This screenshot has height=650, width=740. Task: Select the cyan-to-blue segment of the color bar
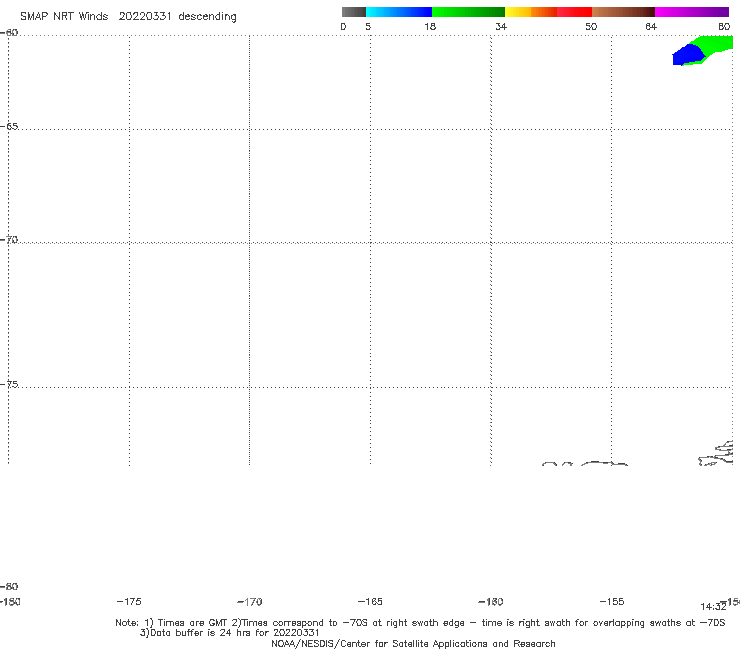[399, 12]
